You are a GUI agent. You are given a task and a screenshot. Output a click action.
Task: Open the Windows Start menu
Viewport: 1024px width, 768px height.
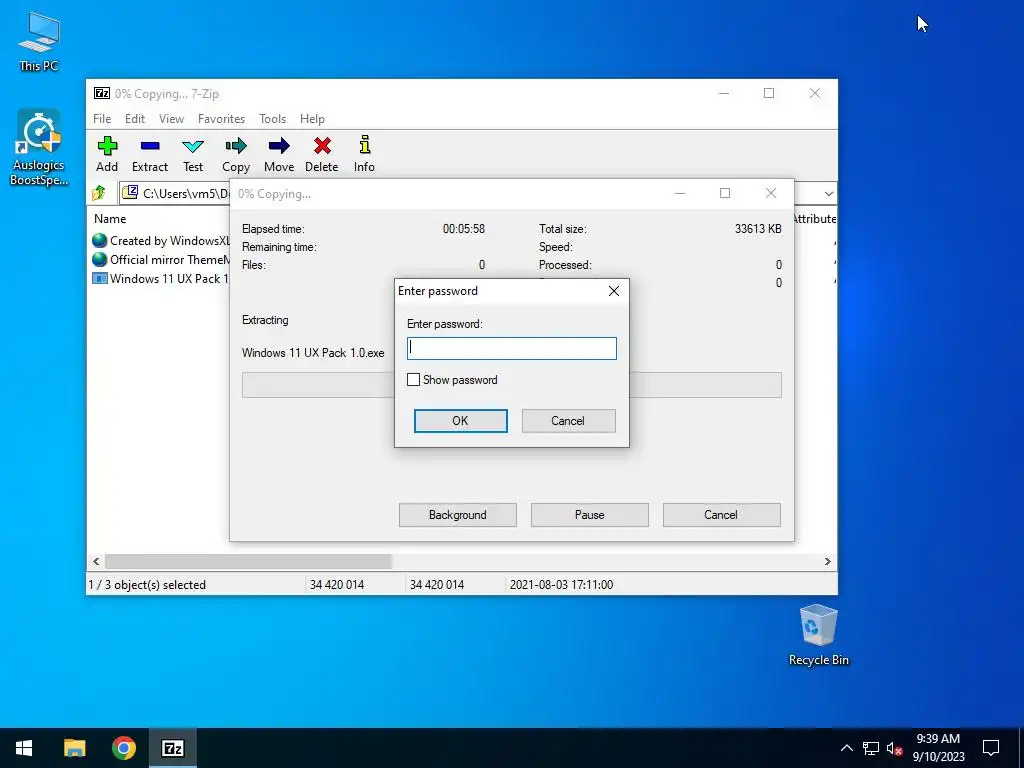[x=24, y=748]
